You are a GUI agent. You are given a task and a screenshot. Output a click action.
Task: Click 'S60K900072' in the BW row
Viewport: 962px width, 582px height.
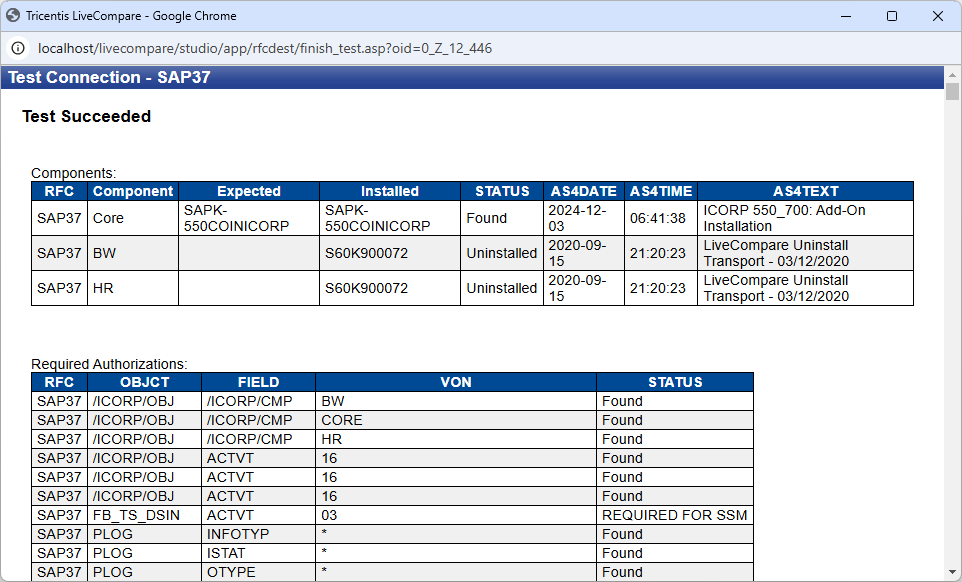pyautogui.click(x=390, y=253)
